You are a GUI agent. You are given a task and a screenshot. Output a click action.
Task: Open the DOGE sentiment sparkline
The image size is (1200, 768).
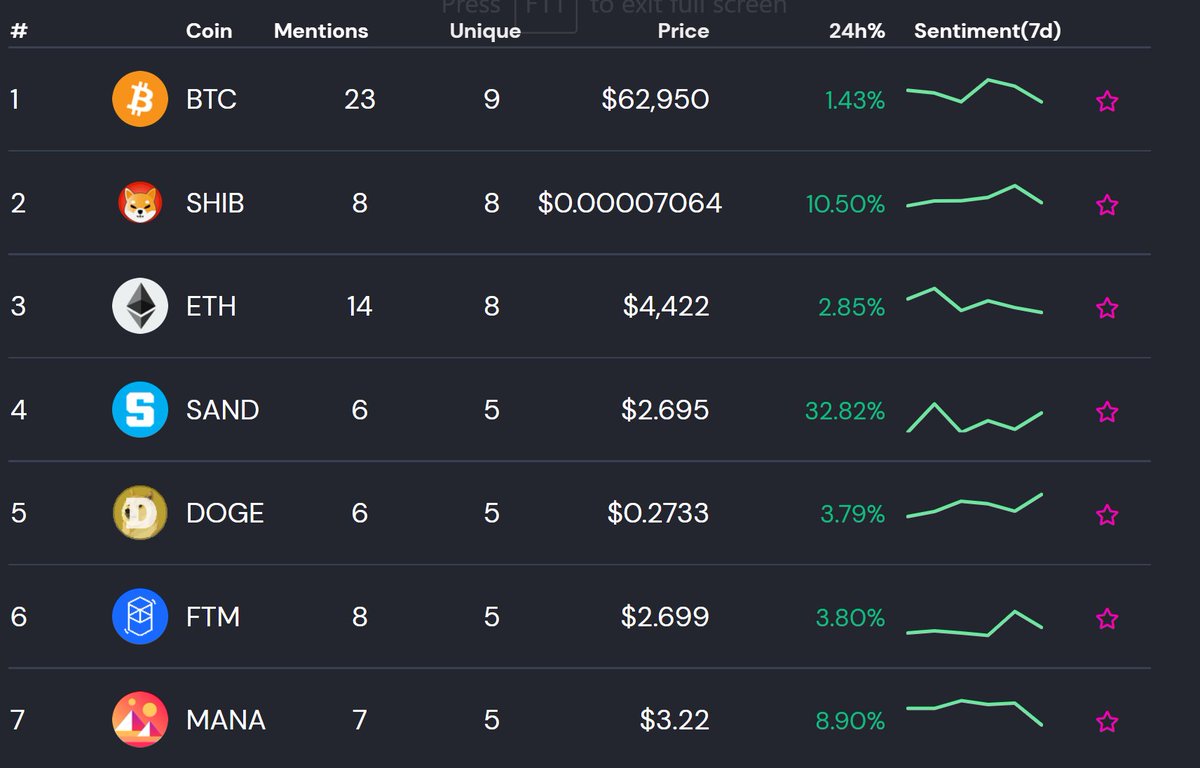tap(974, 505)
